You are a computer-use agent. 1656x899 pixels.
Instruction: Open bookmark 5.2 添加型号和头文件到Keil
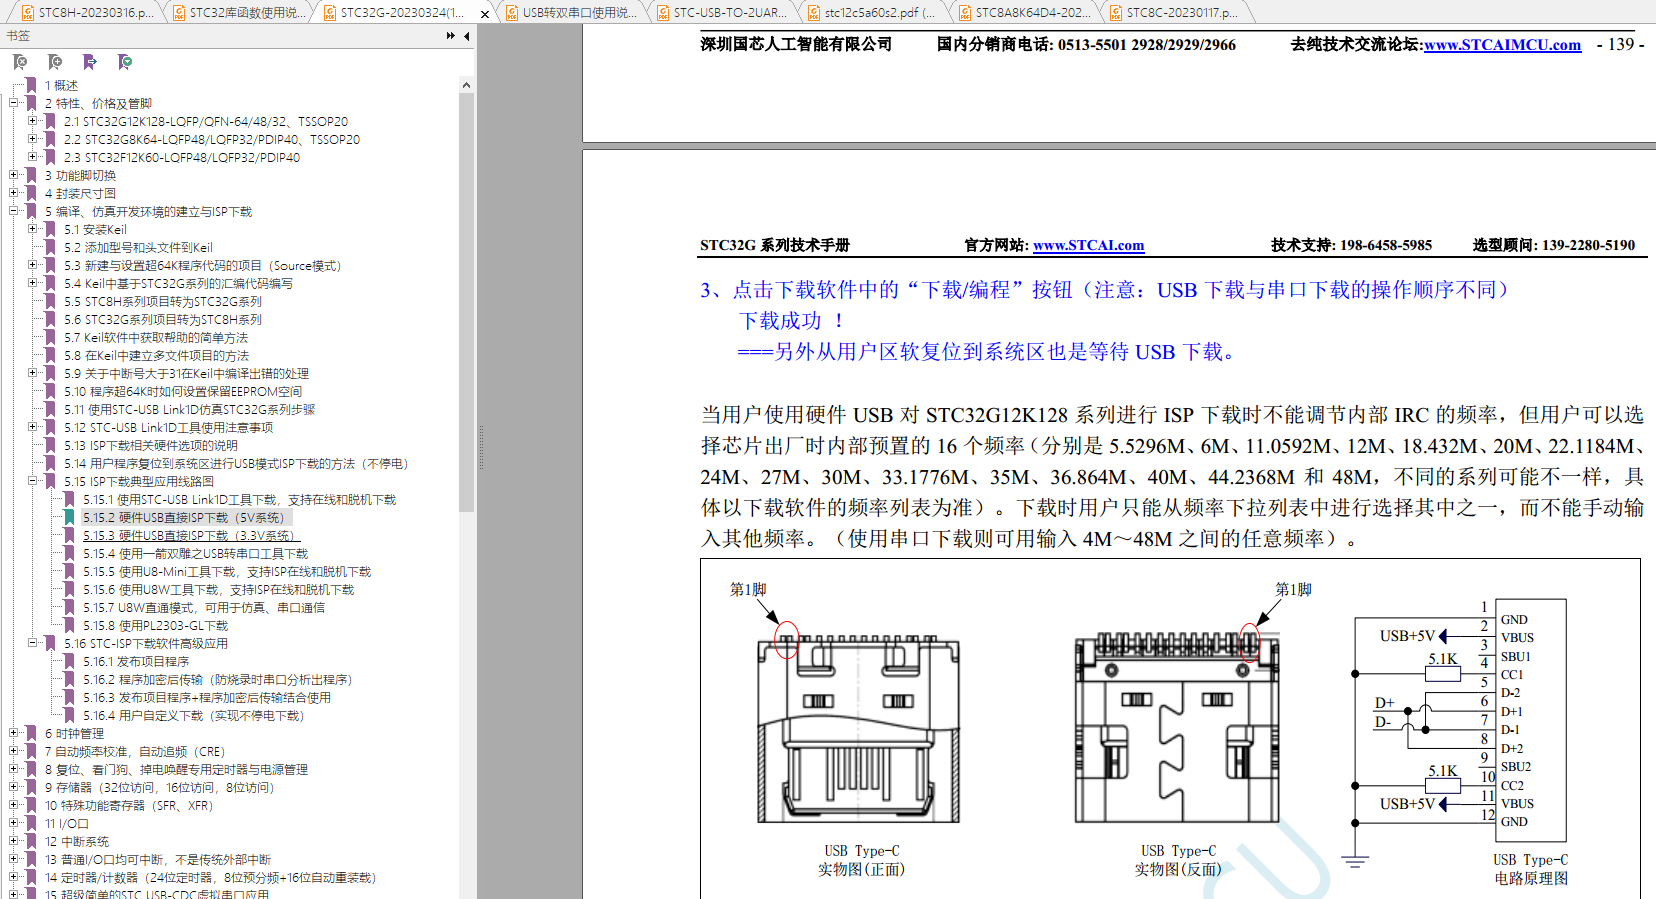pos(138,247)
